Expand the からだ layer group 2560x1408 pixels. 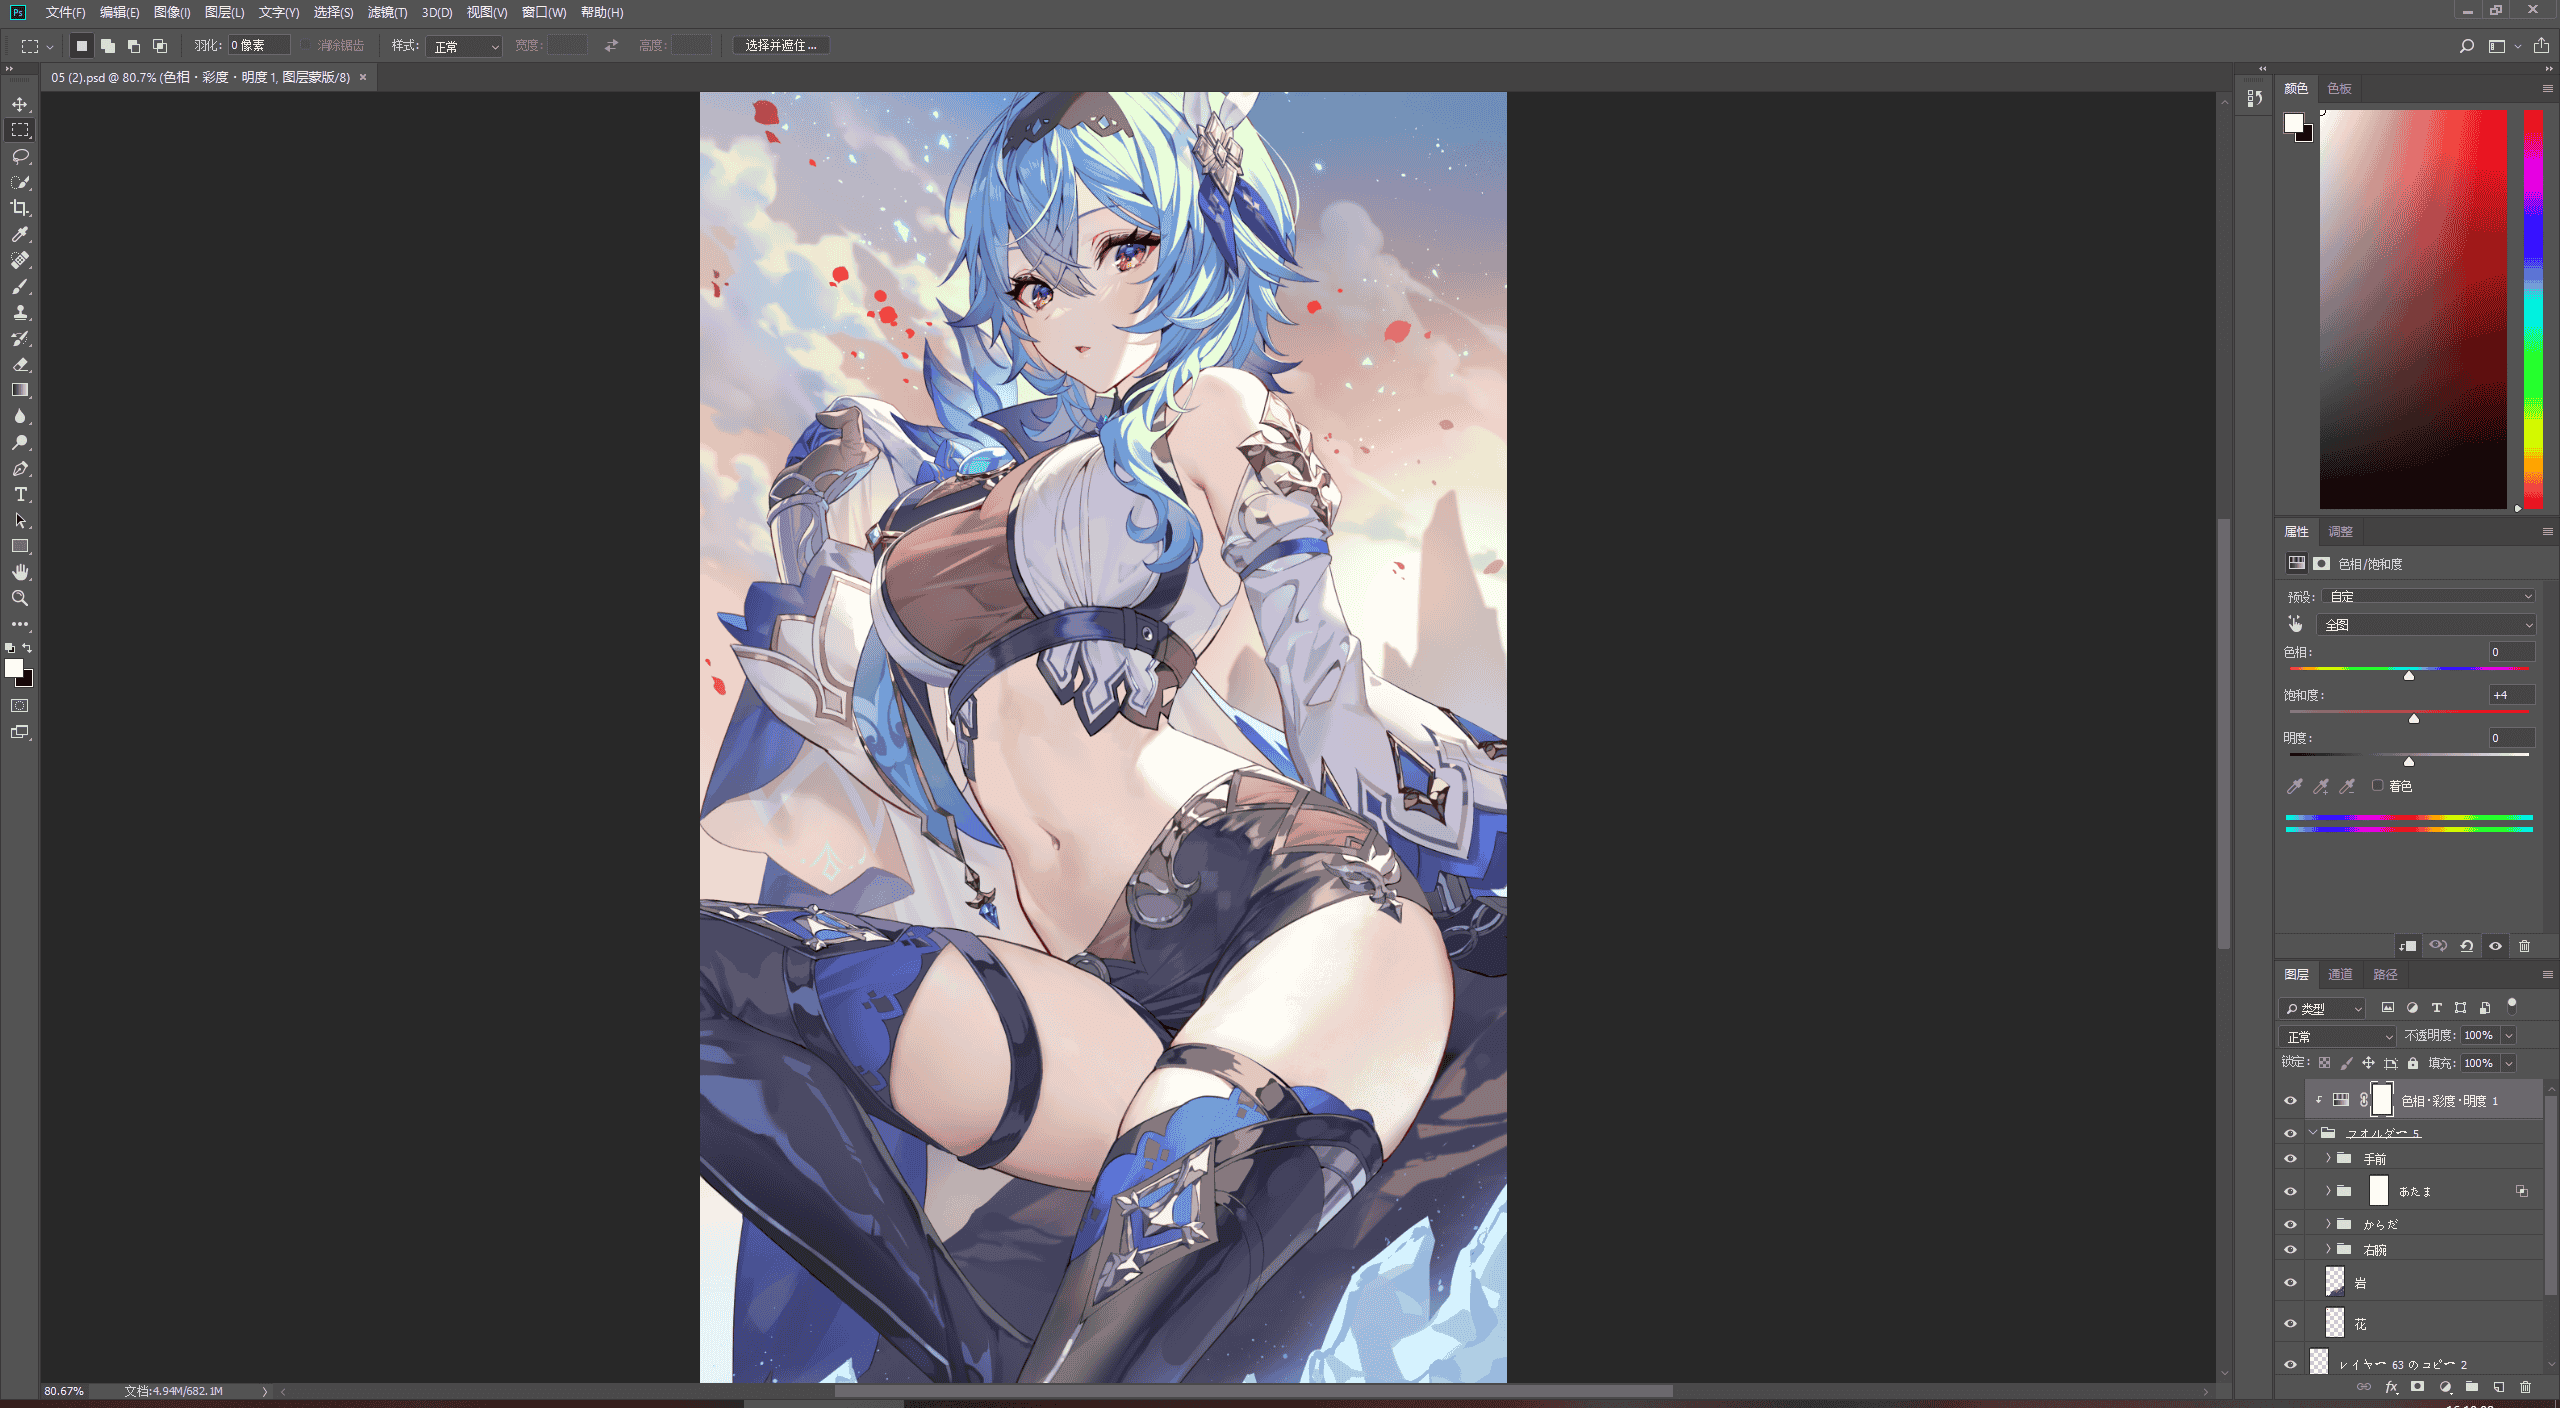point(2328,1224)
